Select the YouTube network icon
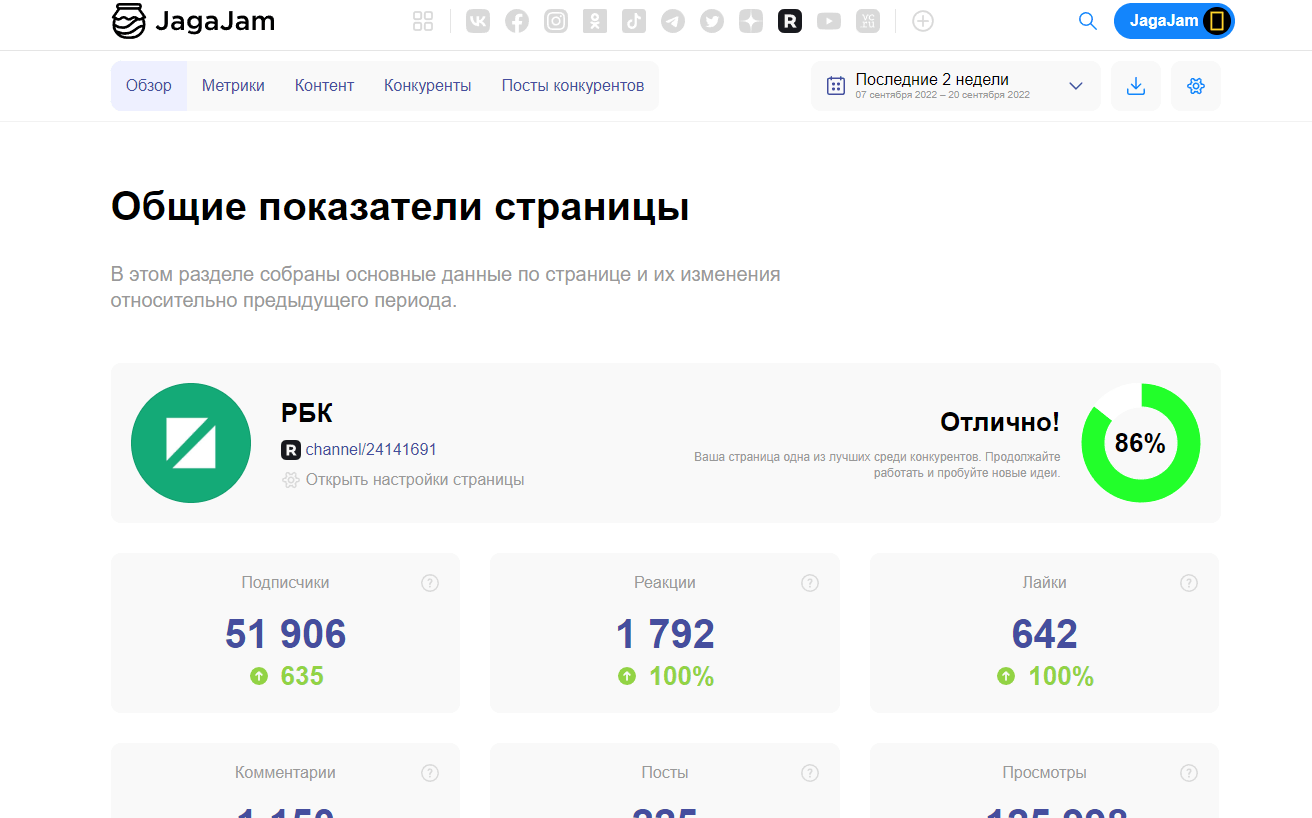The width and height of the screenshot is (1312, 818). [x=829, y=21]
